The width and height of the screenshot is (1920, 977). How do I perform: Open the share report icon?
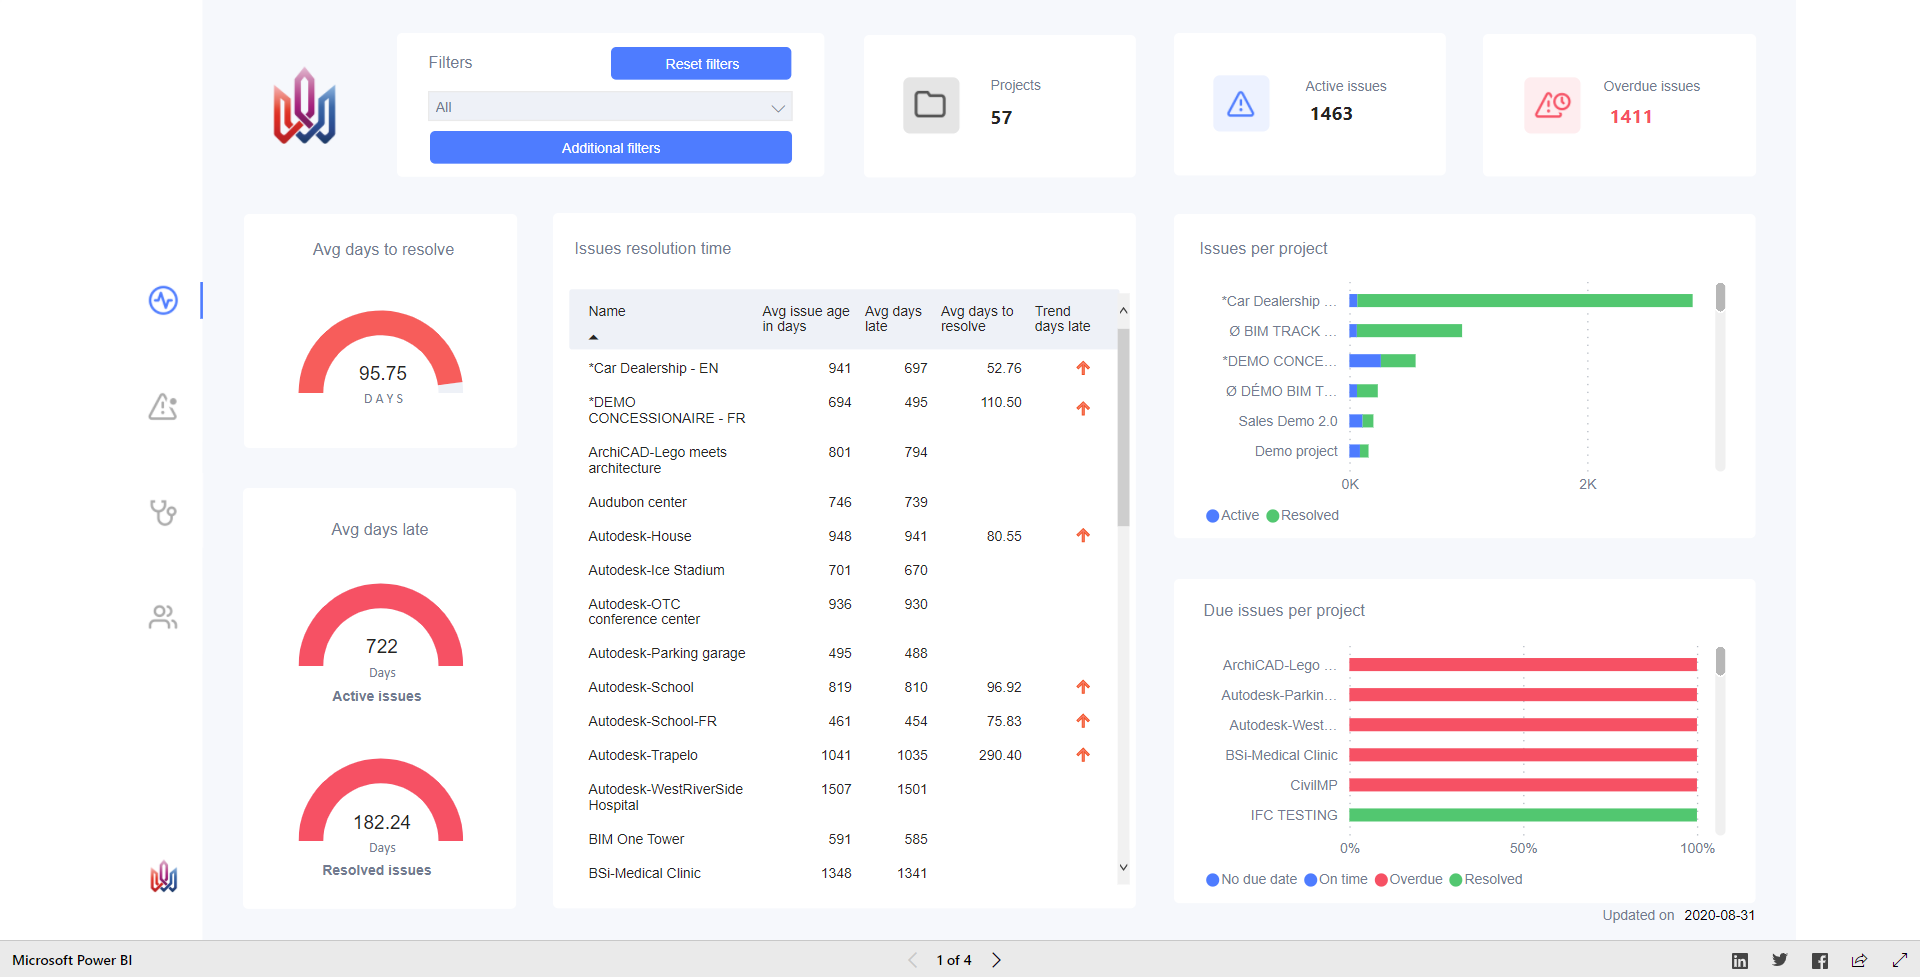1860,960
